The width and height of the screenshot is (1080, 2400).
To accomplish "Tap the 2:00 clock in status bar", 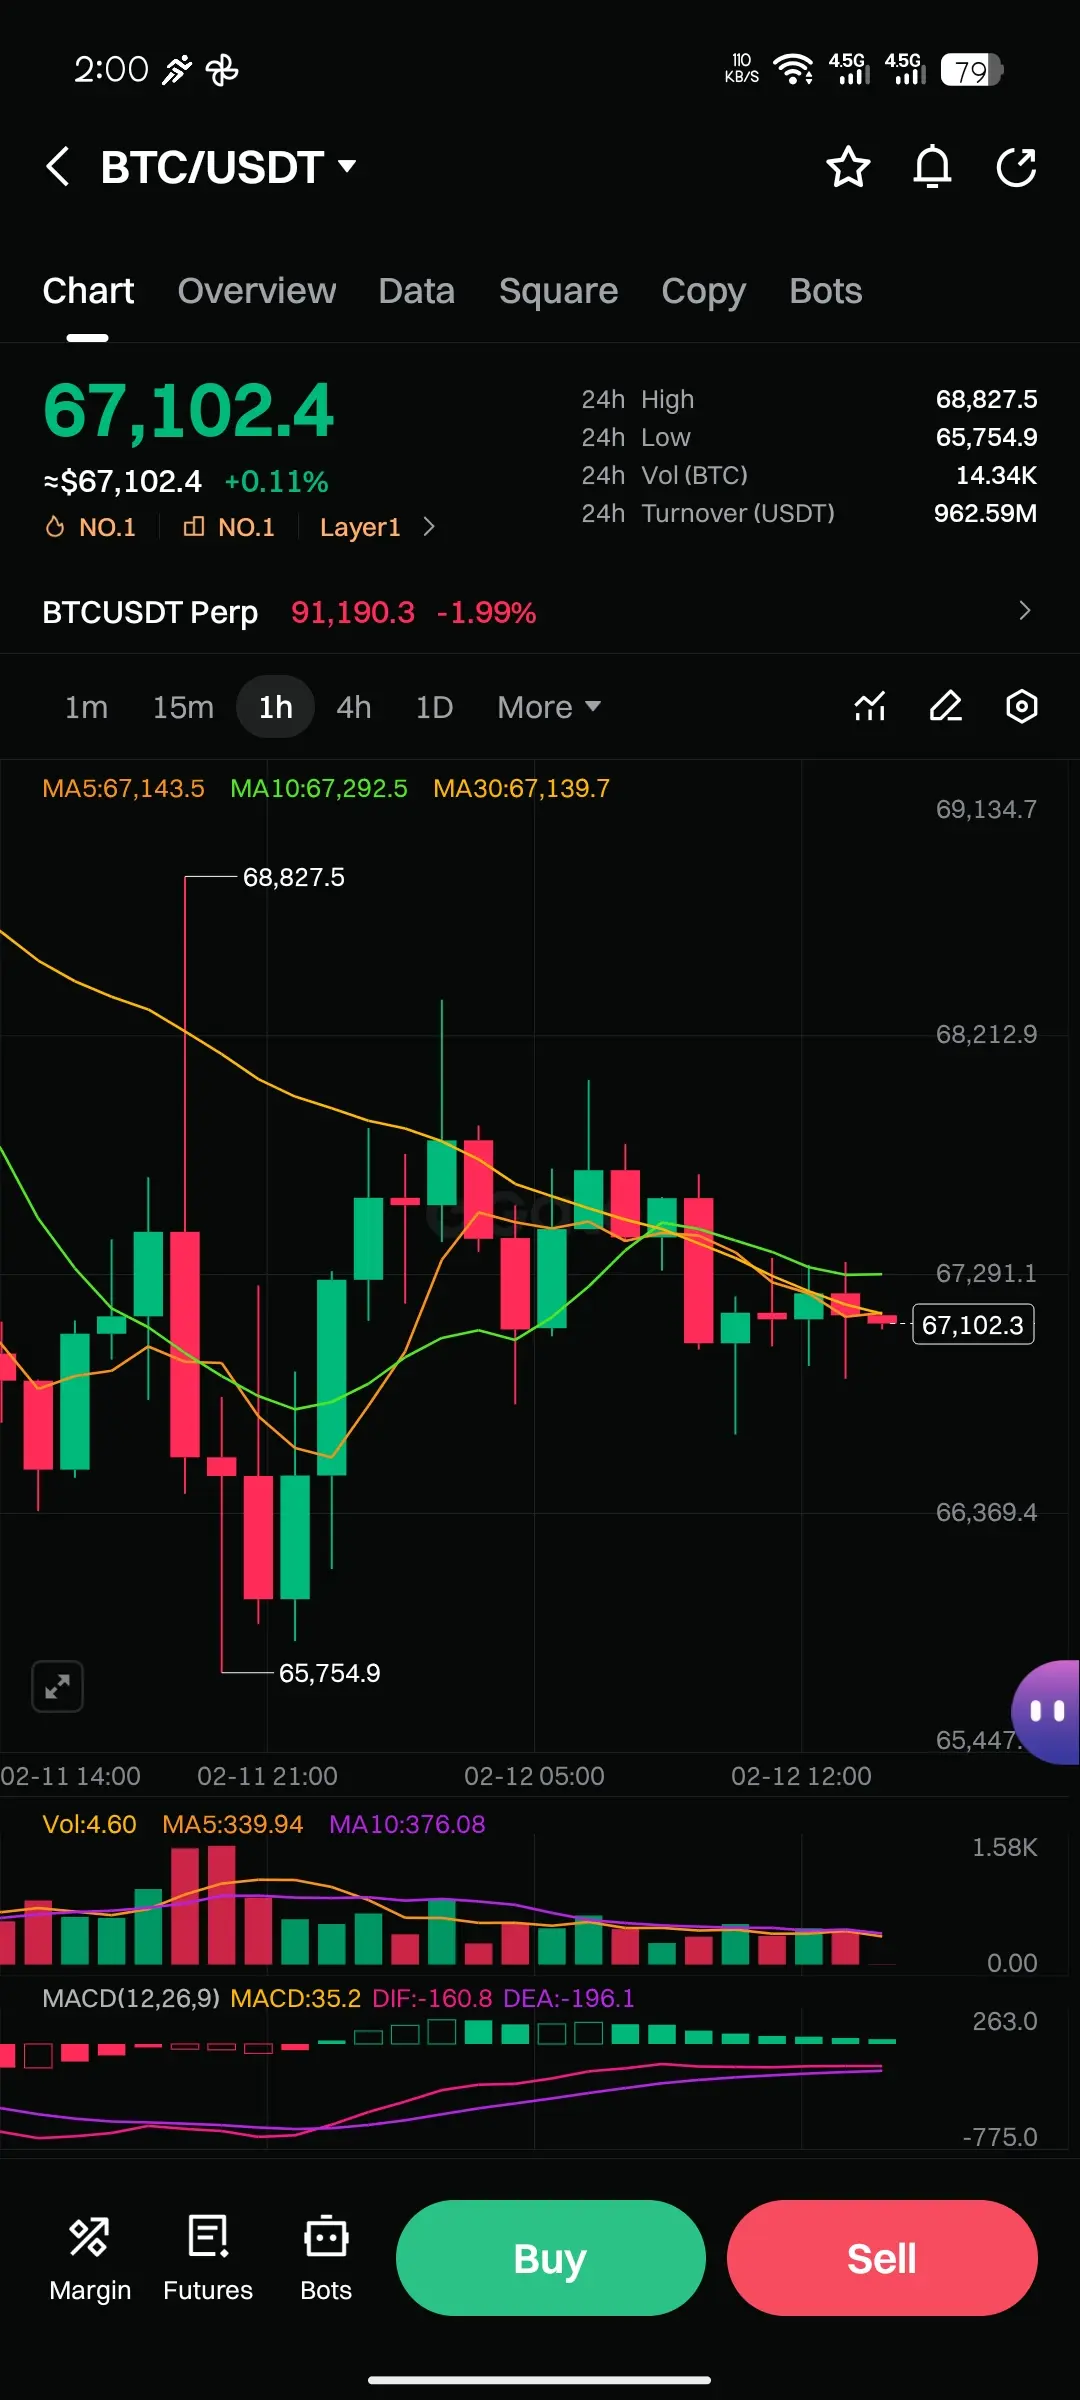I will [x=111, y=69].
